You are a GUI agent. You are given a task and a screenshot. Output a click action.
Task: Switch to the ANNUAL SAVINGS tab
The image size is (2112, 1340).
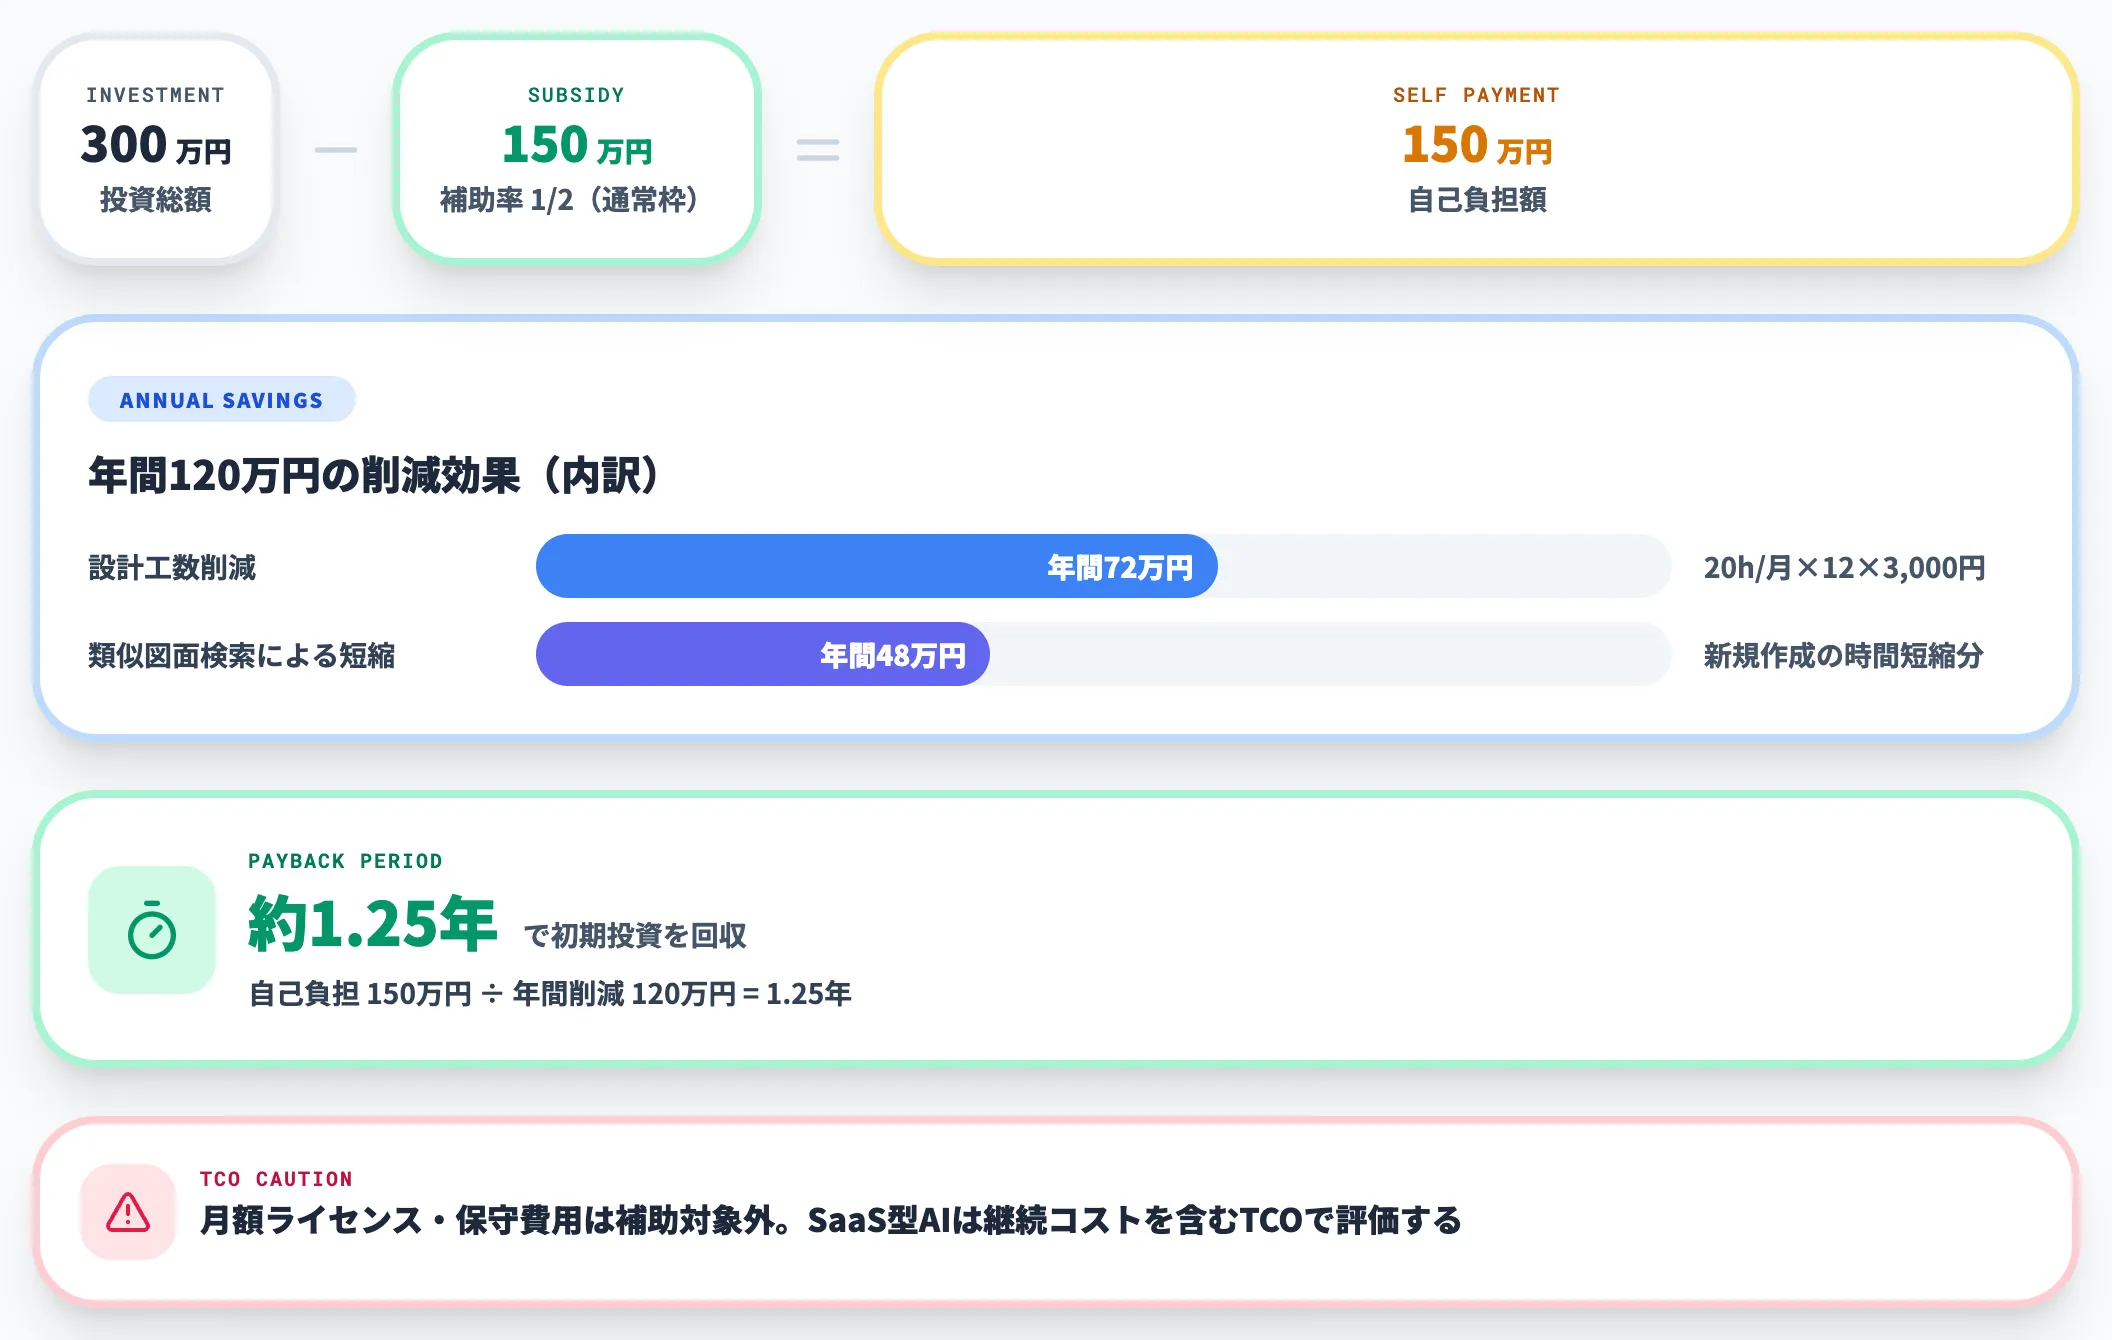pyautogui.click(x=222, y=400)
